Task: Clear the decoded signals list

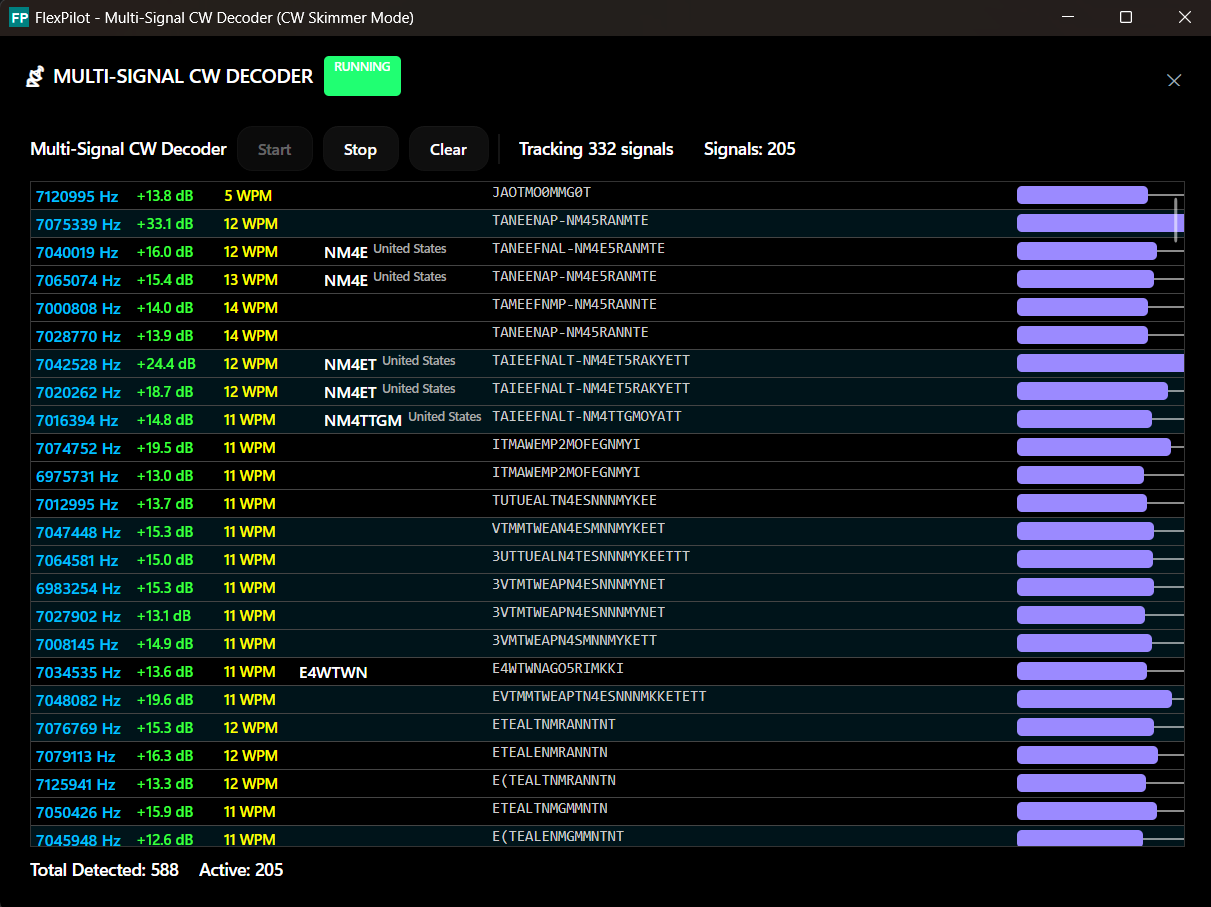Action: coord(448,149)
